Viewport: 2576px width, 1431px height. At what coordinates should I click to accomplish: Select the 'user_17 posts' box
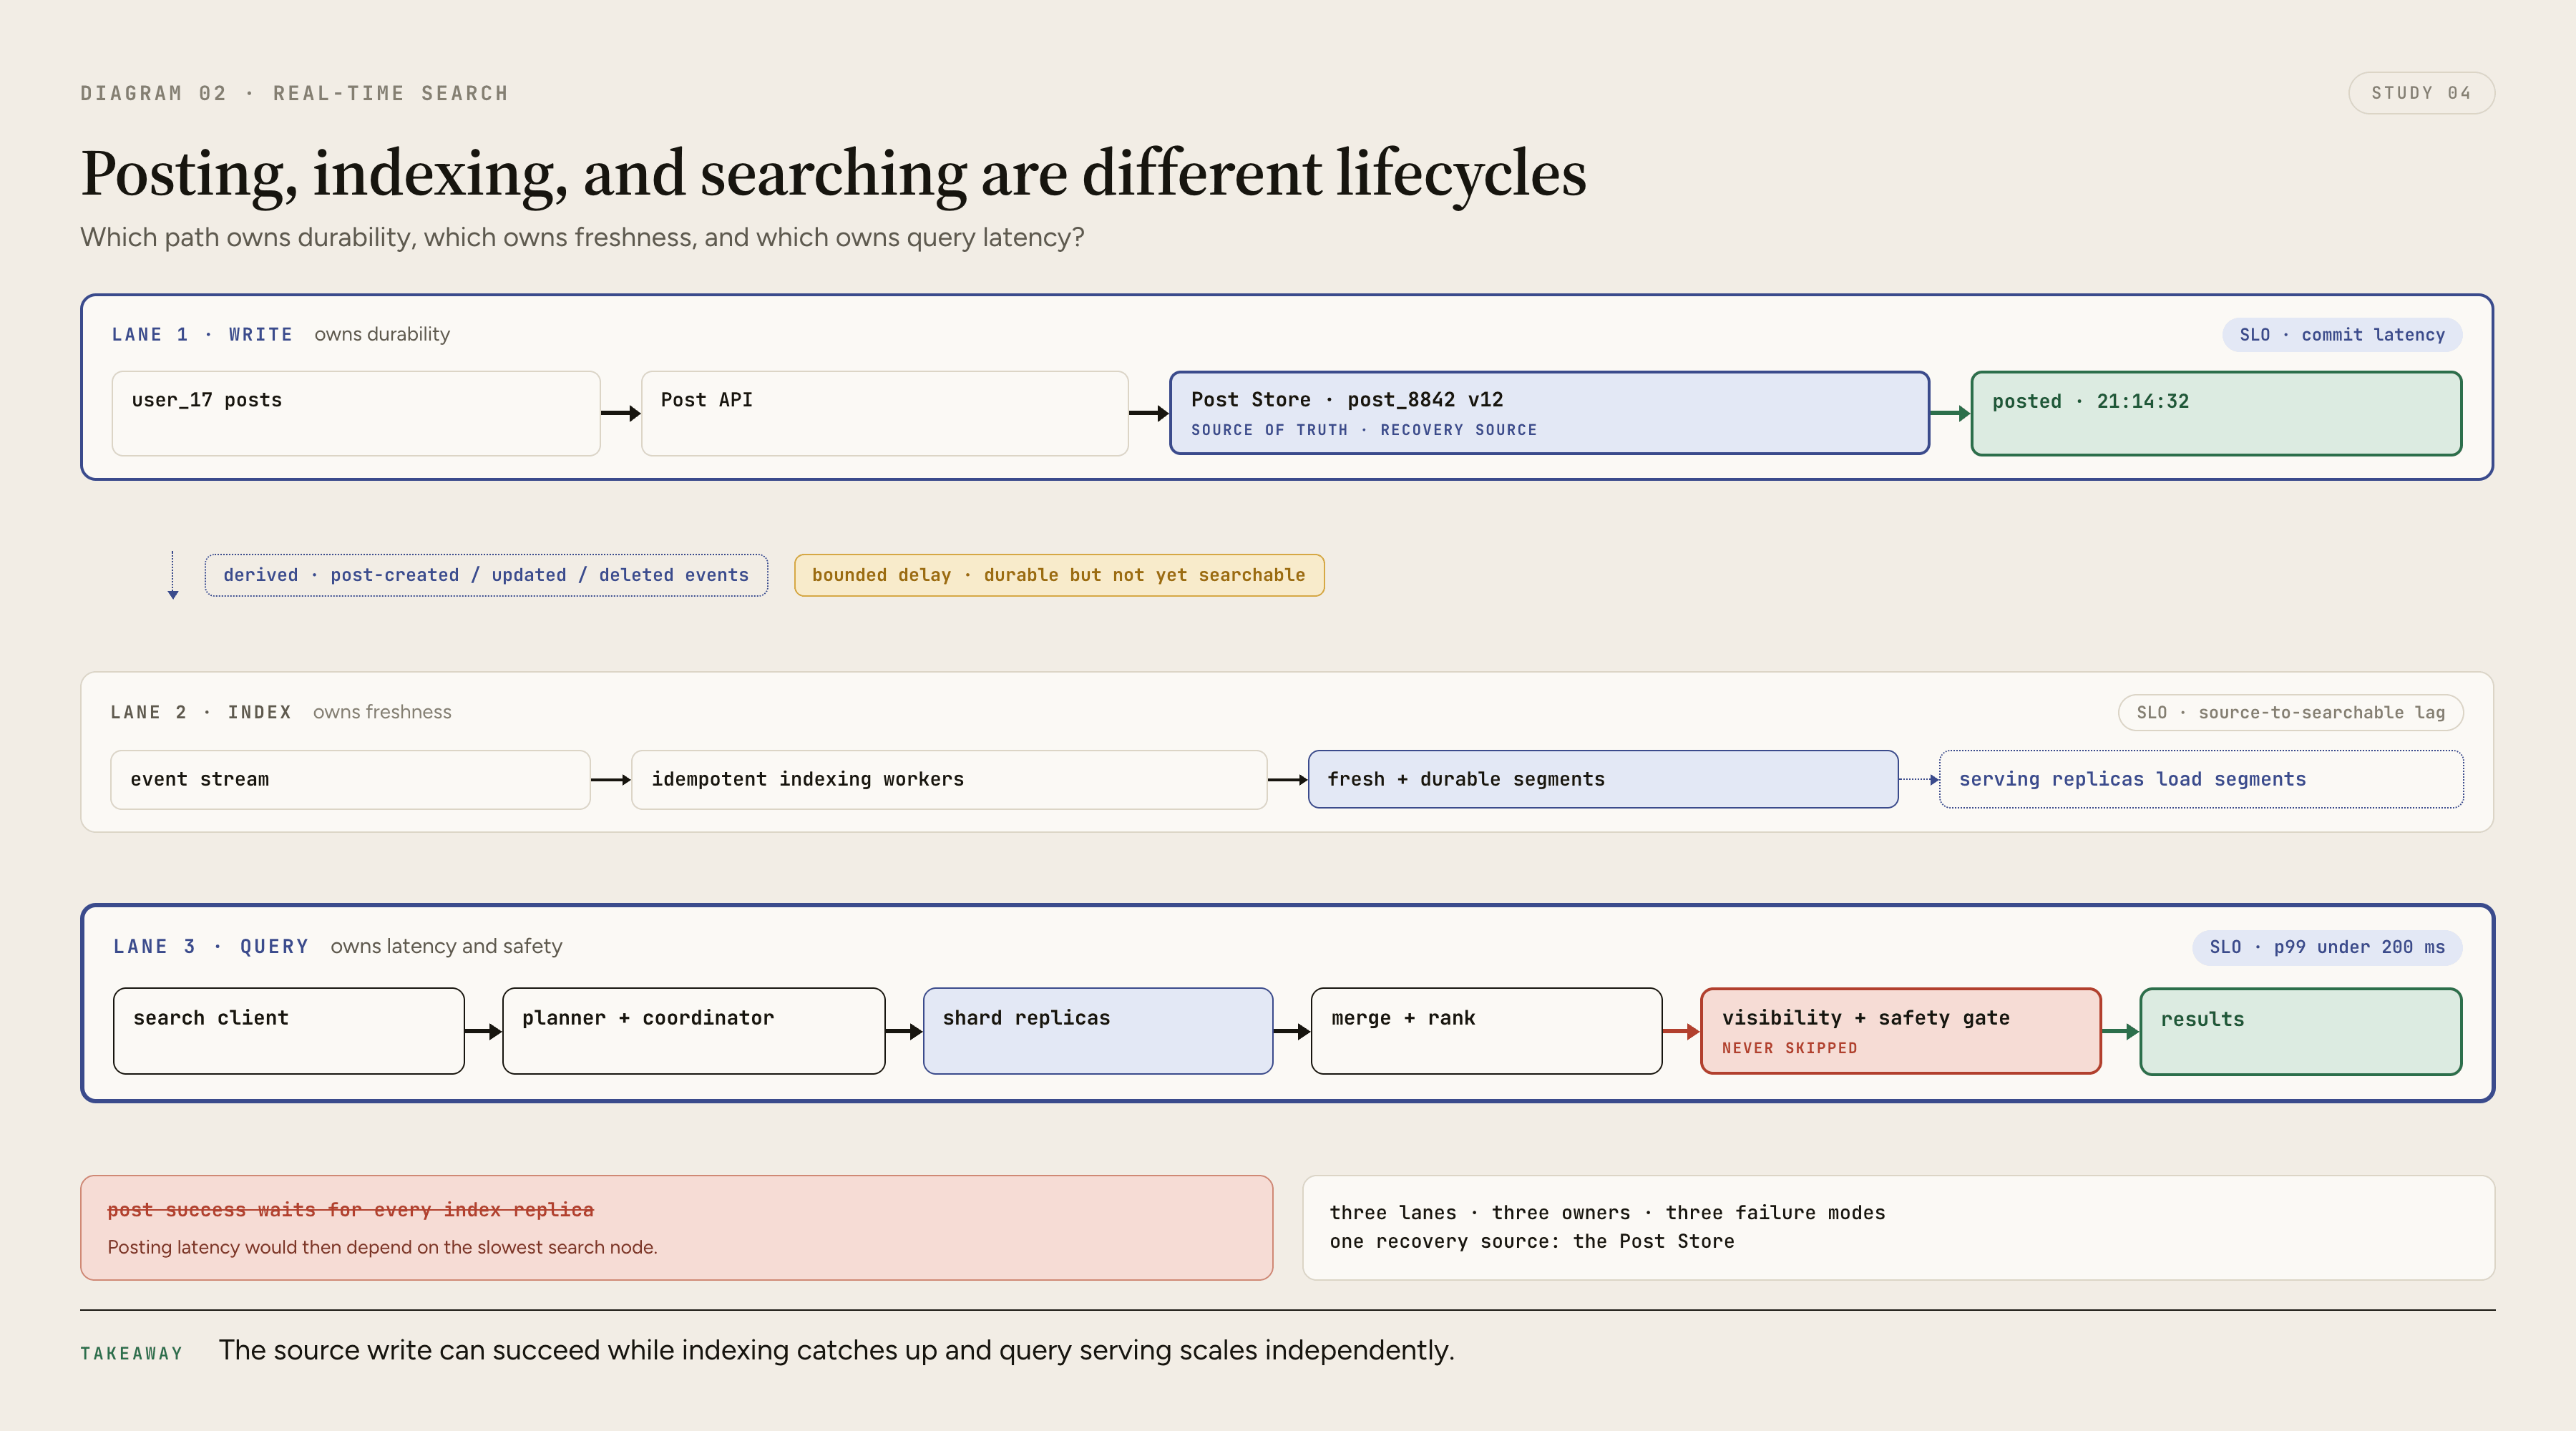(356, 413)
